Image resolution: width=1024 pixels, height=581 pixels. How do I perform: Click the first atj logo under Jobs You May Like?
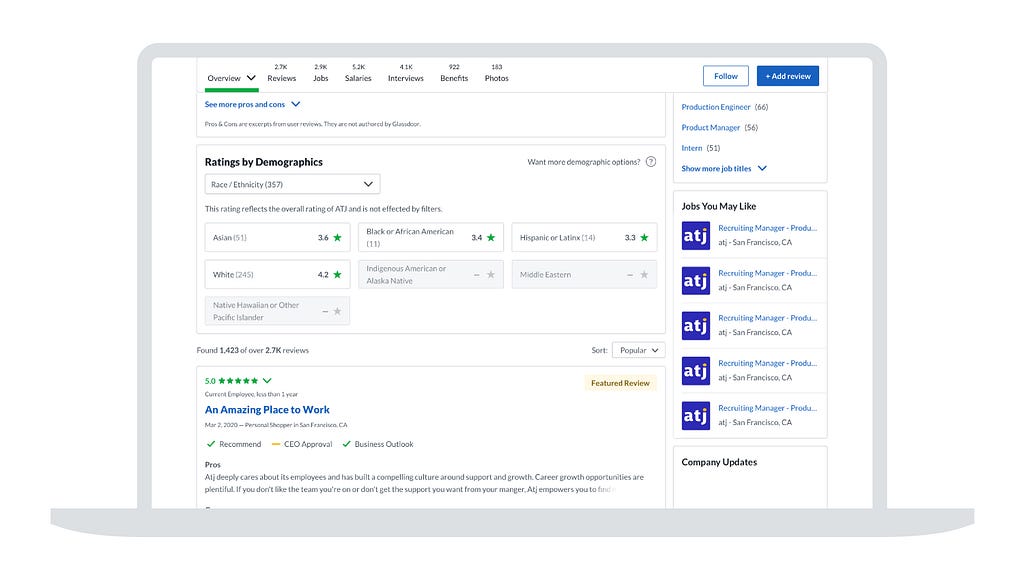click(696, 236)
